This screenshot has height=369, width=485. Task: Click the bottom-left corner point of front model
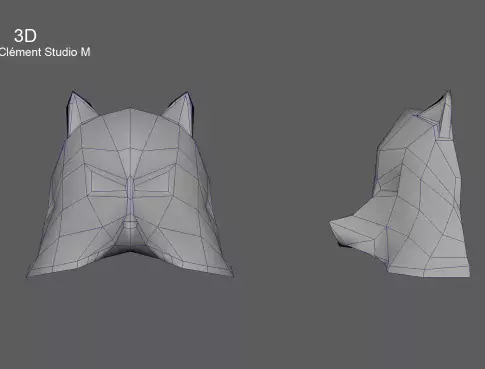[27, 276]
